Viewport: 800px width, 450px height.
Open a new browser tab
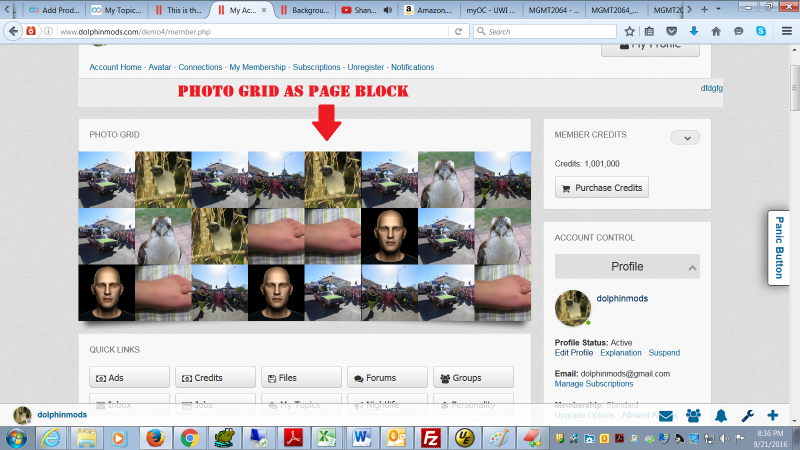704,9
